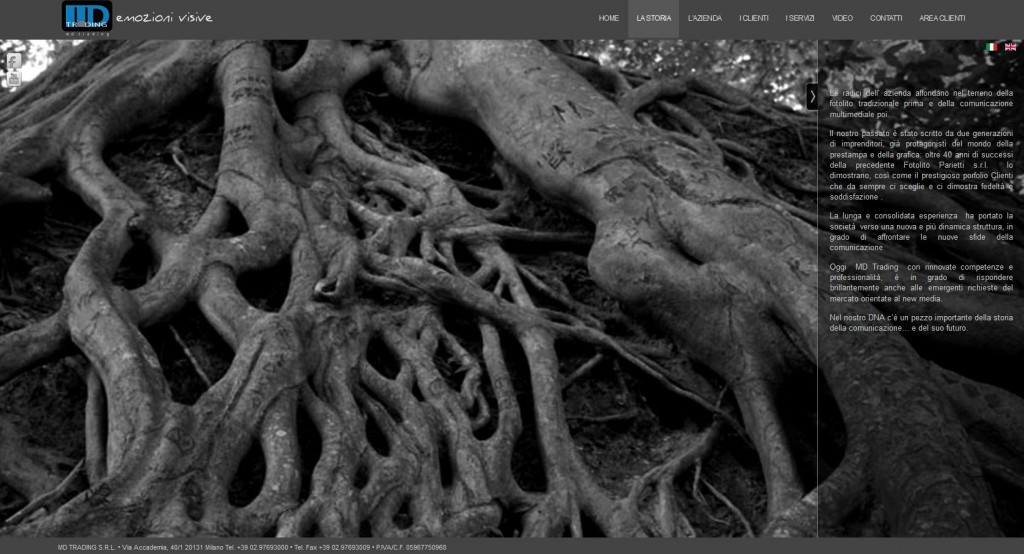This screenshot has height=554, width=1024.
Task: Go to the CONTATTI page
Action: (x=886, y=19)
